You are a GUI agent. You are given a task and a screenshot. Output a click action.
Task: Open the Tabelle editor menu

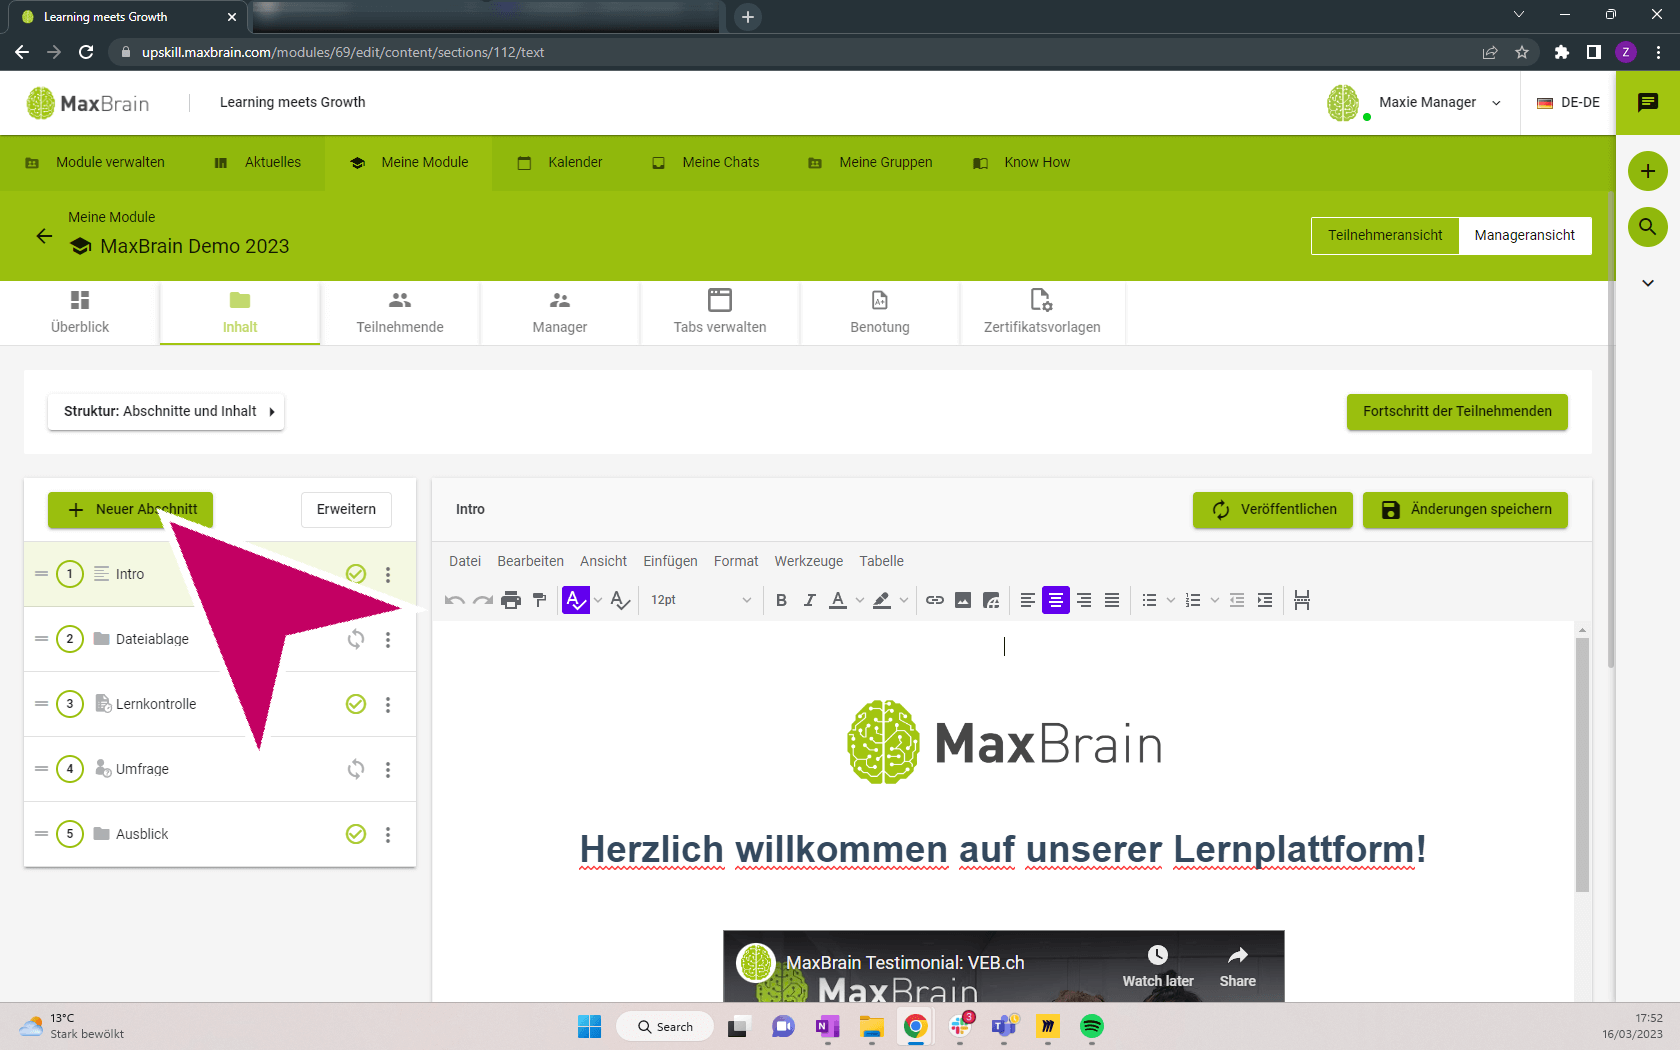[881, 561]
